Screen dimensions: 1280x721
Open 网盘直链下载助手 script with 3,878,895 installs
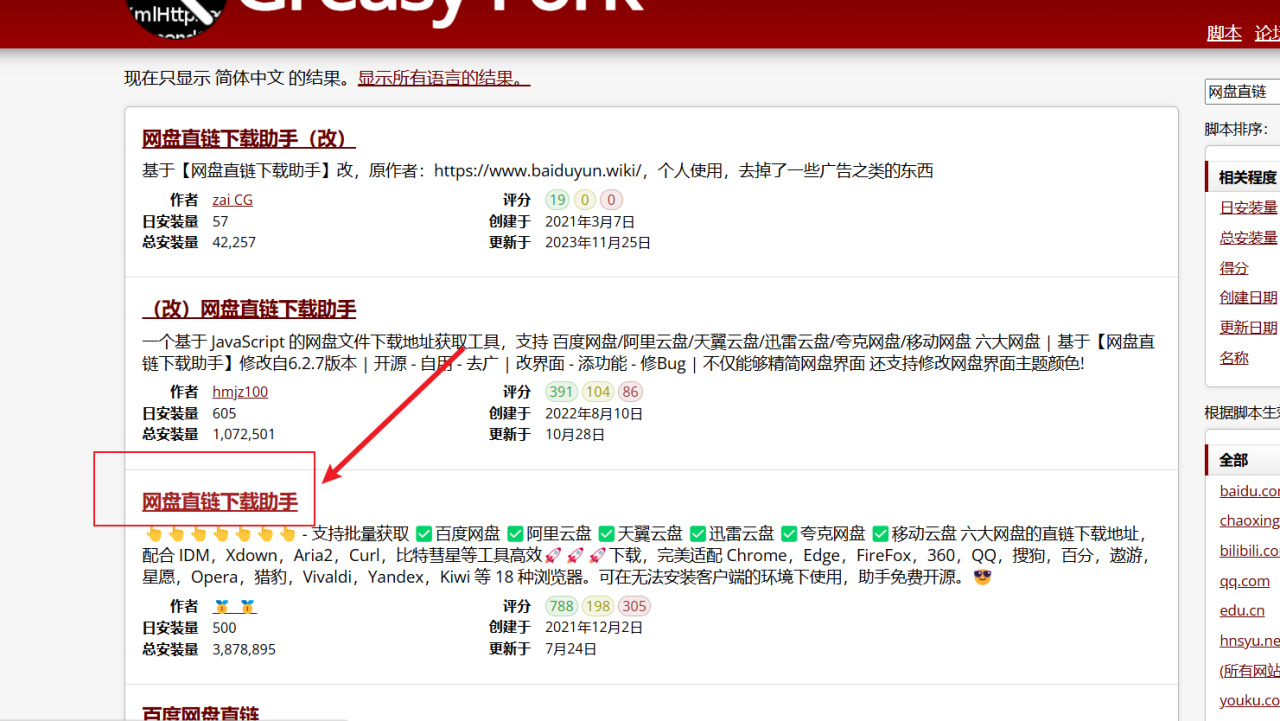point(220,501)
